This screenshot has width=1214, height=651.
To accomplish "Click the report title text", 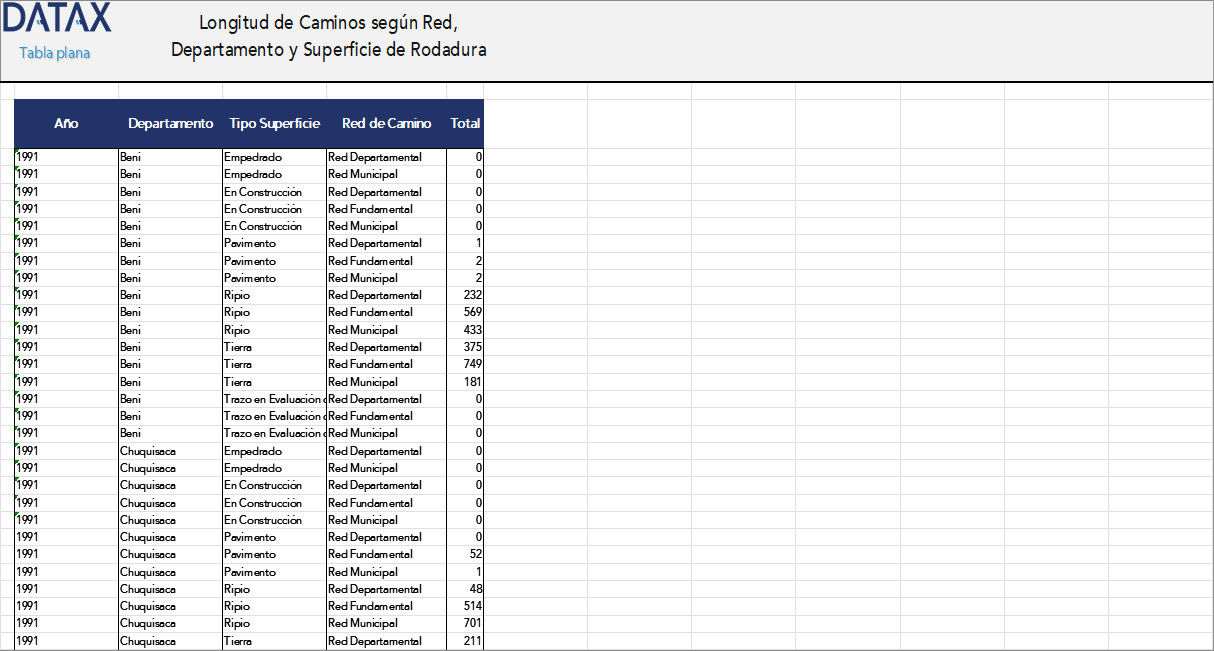I will click(x=328, y=37).
